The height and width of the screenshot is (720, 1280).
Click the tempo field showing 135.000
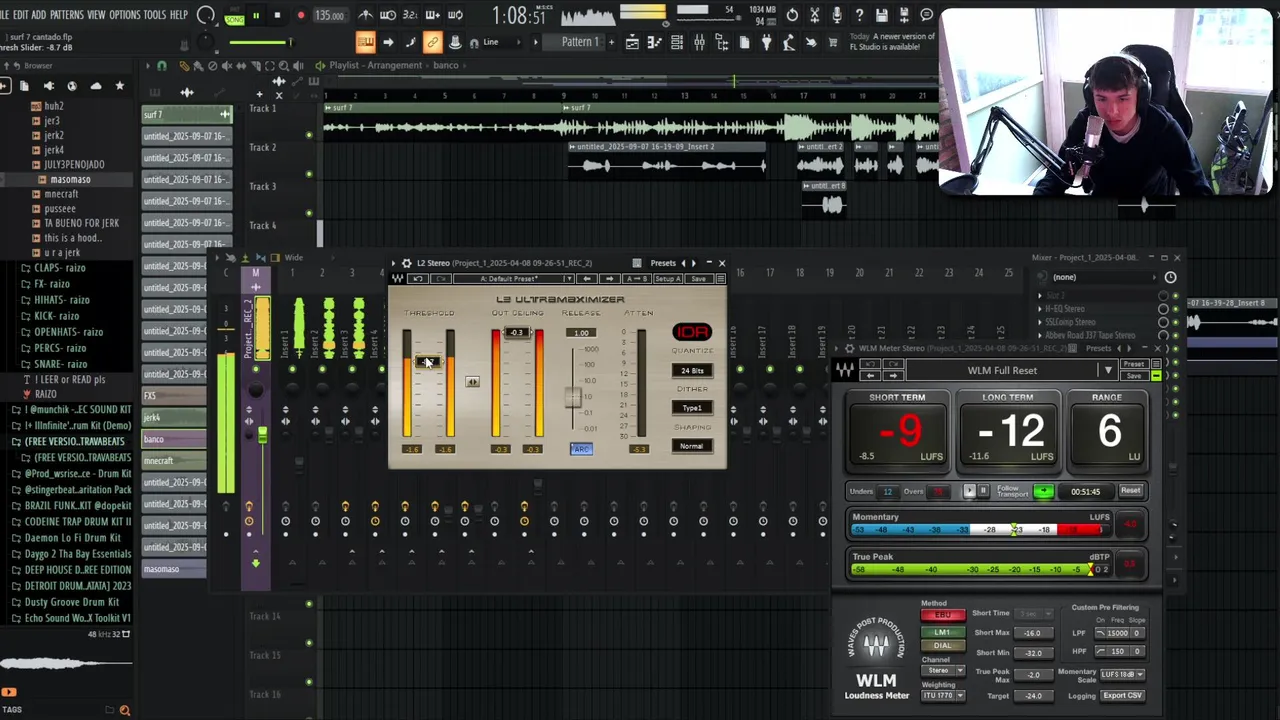point(329,15)
